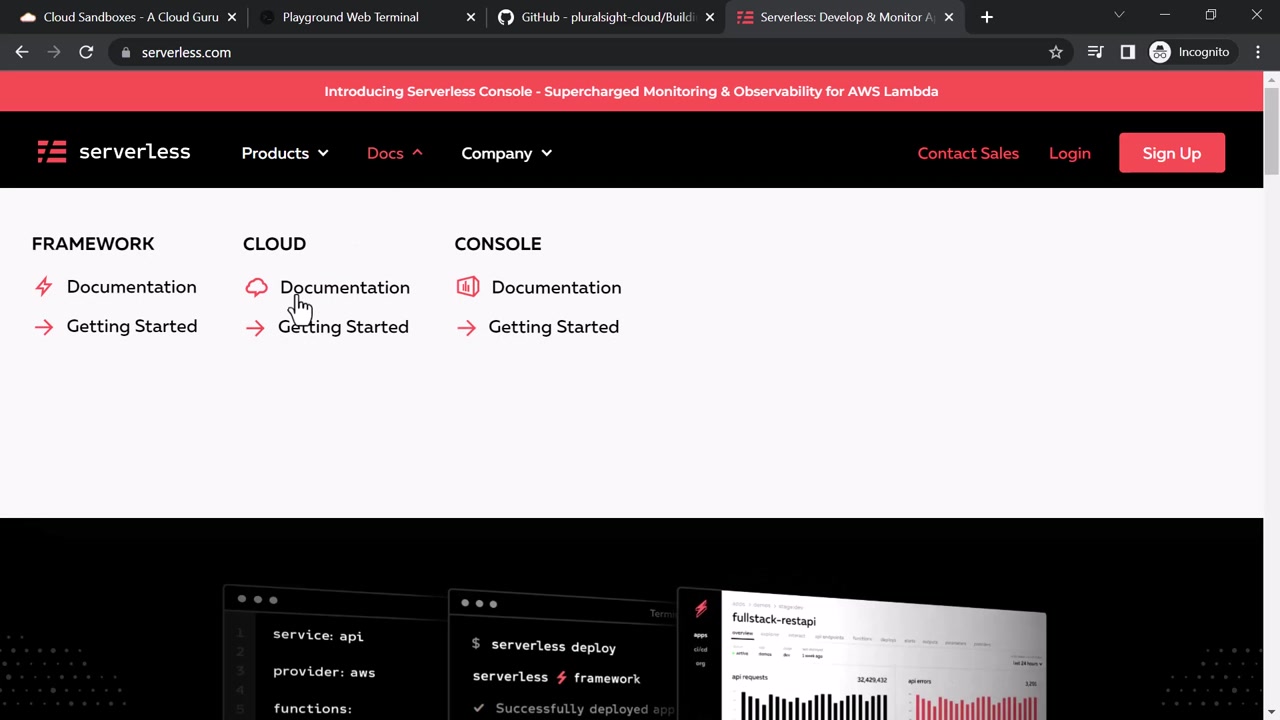The image size is (1280, 720).
Task: Click the Framework lightning bolt icon
Action: click(x=43, y=287)
